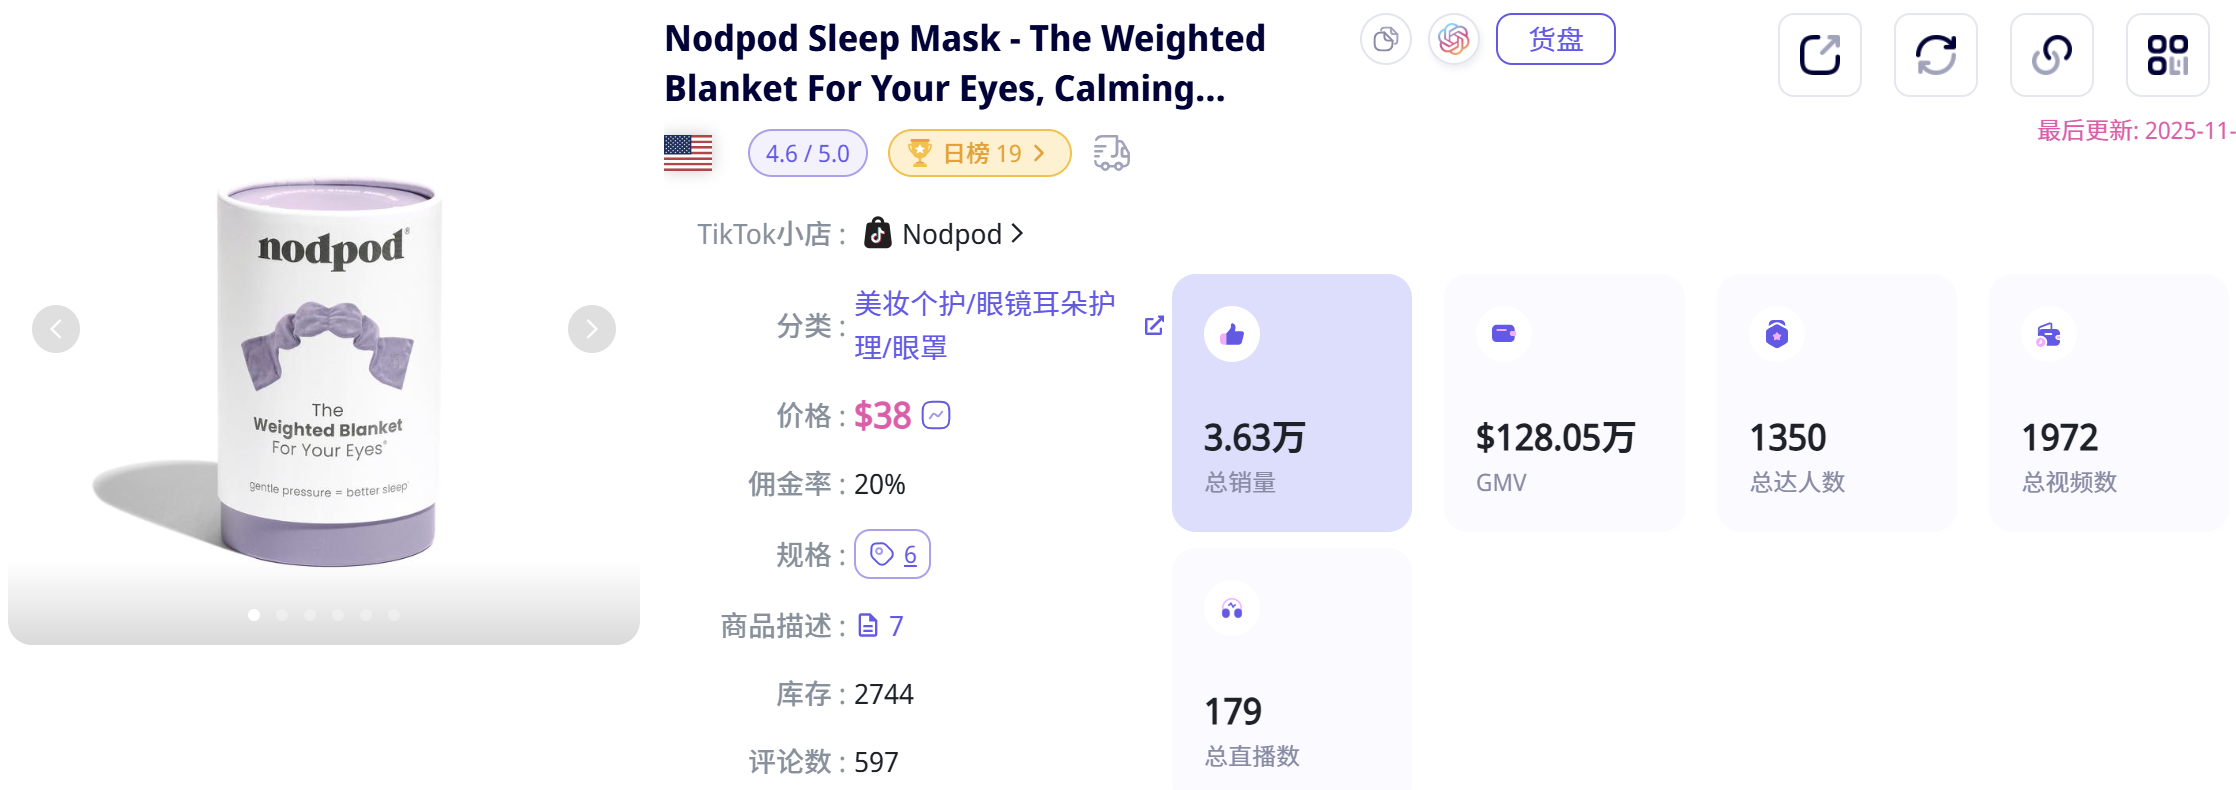2236x790 pixels.
Task: Open the product page with external link icon
Action: coord(1819,55)
